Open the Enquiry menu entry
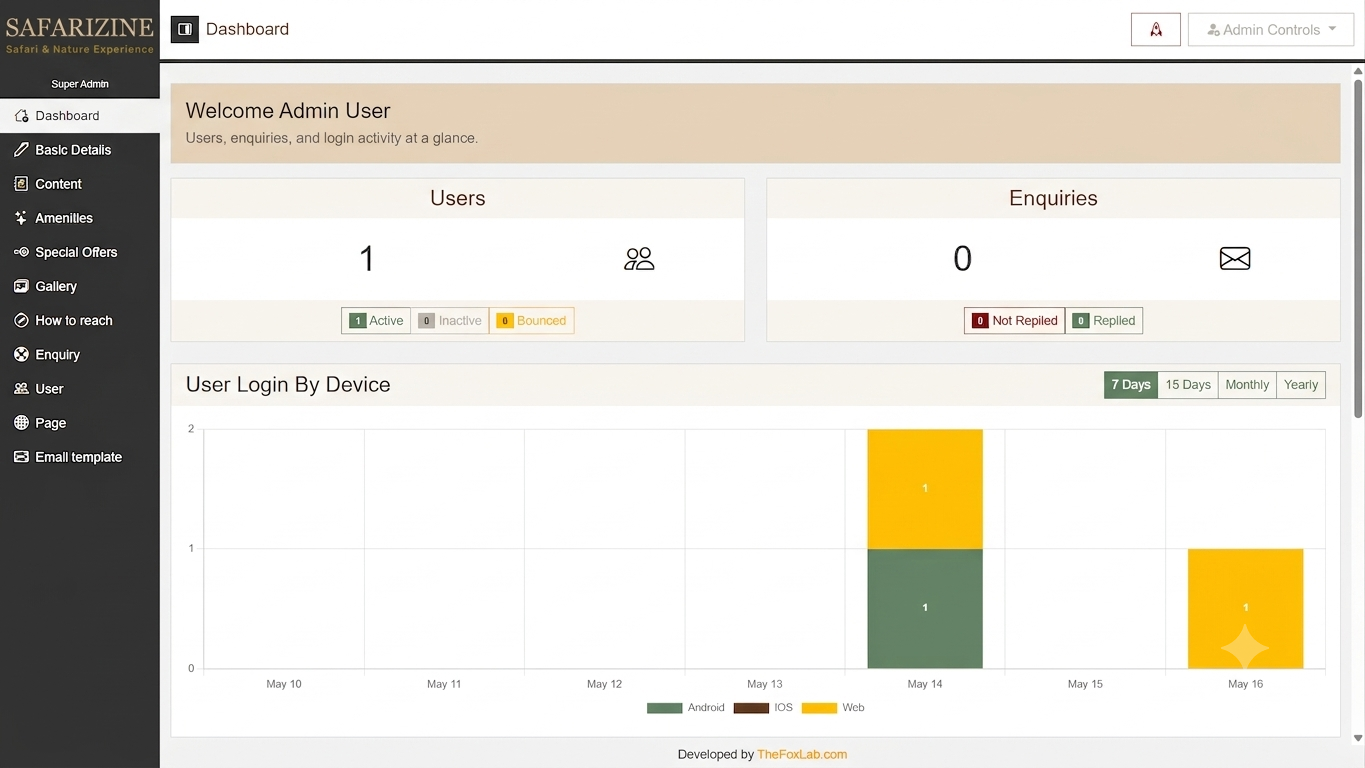Viewport: 1365px width, 768px height. point(80,354)
